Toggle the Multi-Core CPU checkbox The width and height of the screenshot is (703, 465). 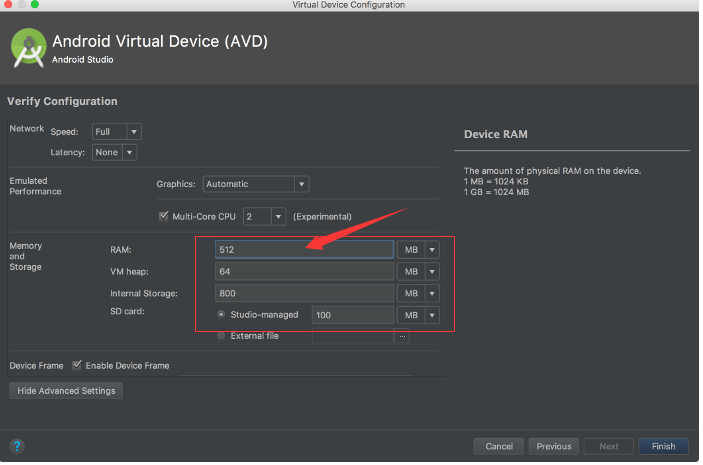(x=164, y=216)
